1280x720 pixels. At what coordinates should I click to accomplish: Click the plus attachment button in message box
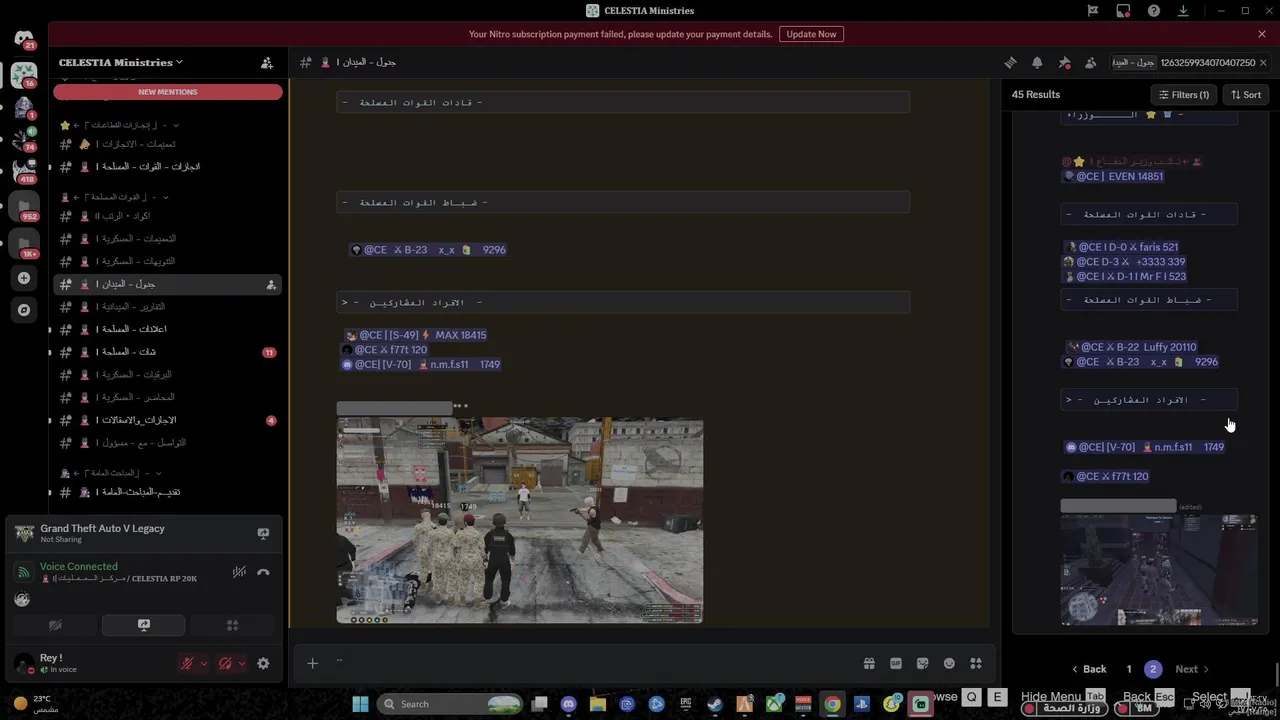(312, 663)
